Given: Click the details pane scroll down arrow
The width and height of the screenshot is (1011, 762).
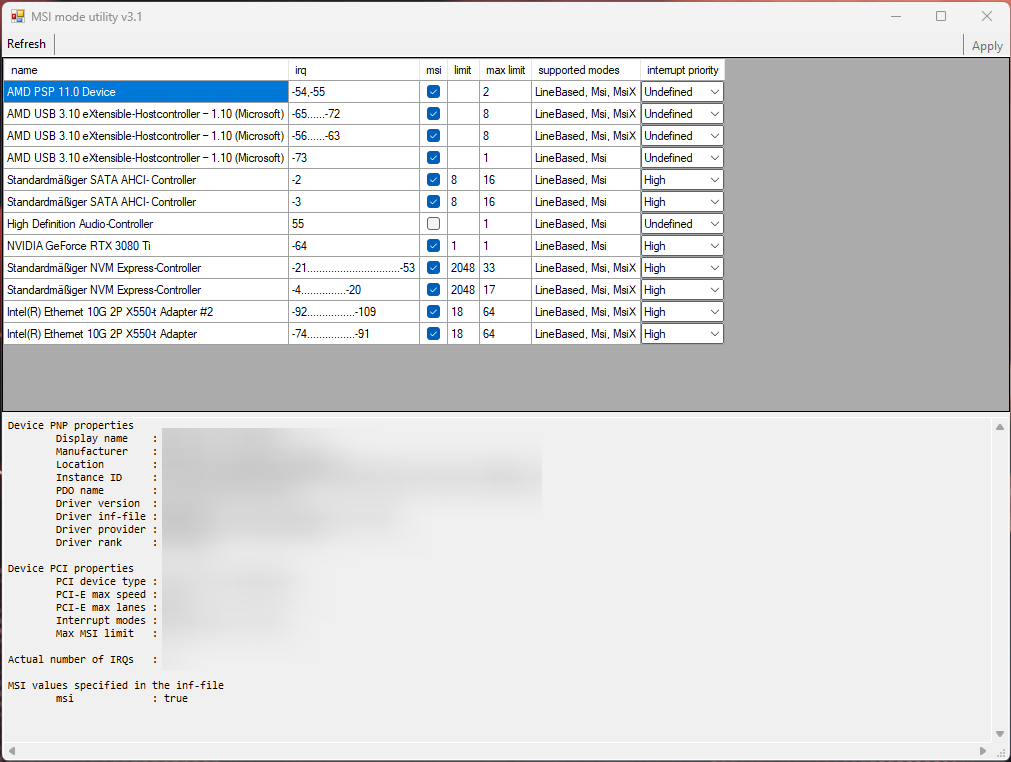Looking at the screenshot, I should [999, 734].
